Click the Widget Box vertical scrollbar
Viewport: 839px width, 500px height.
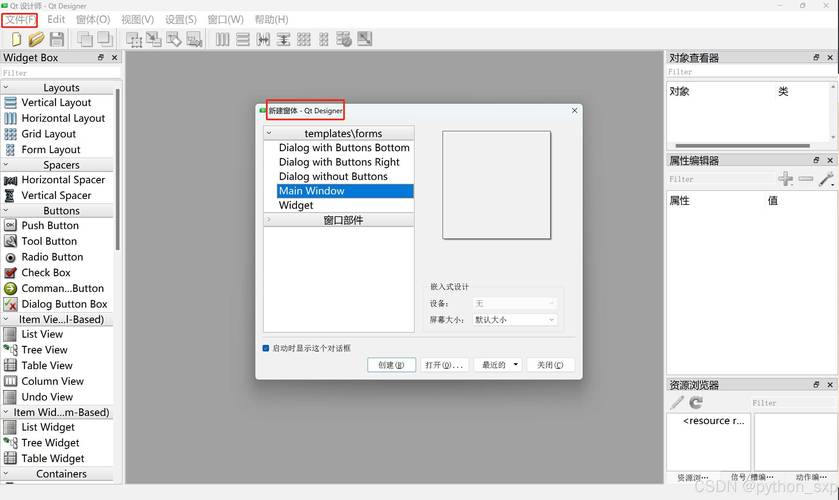pos(117,170)
